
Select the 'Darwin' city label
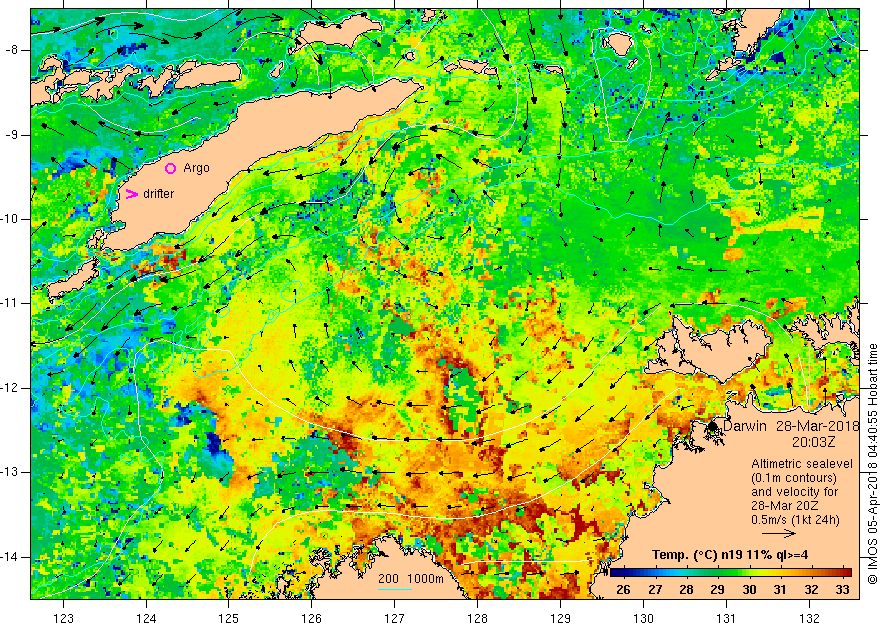[x=745, y=426]
